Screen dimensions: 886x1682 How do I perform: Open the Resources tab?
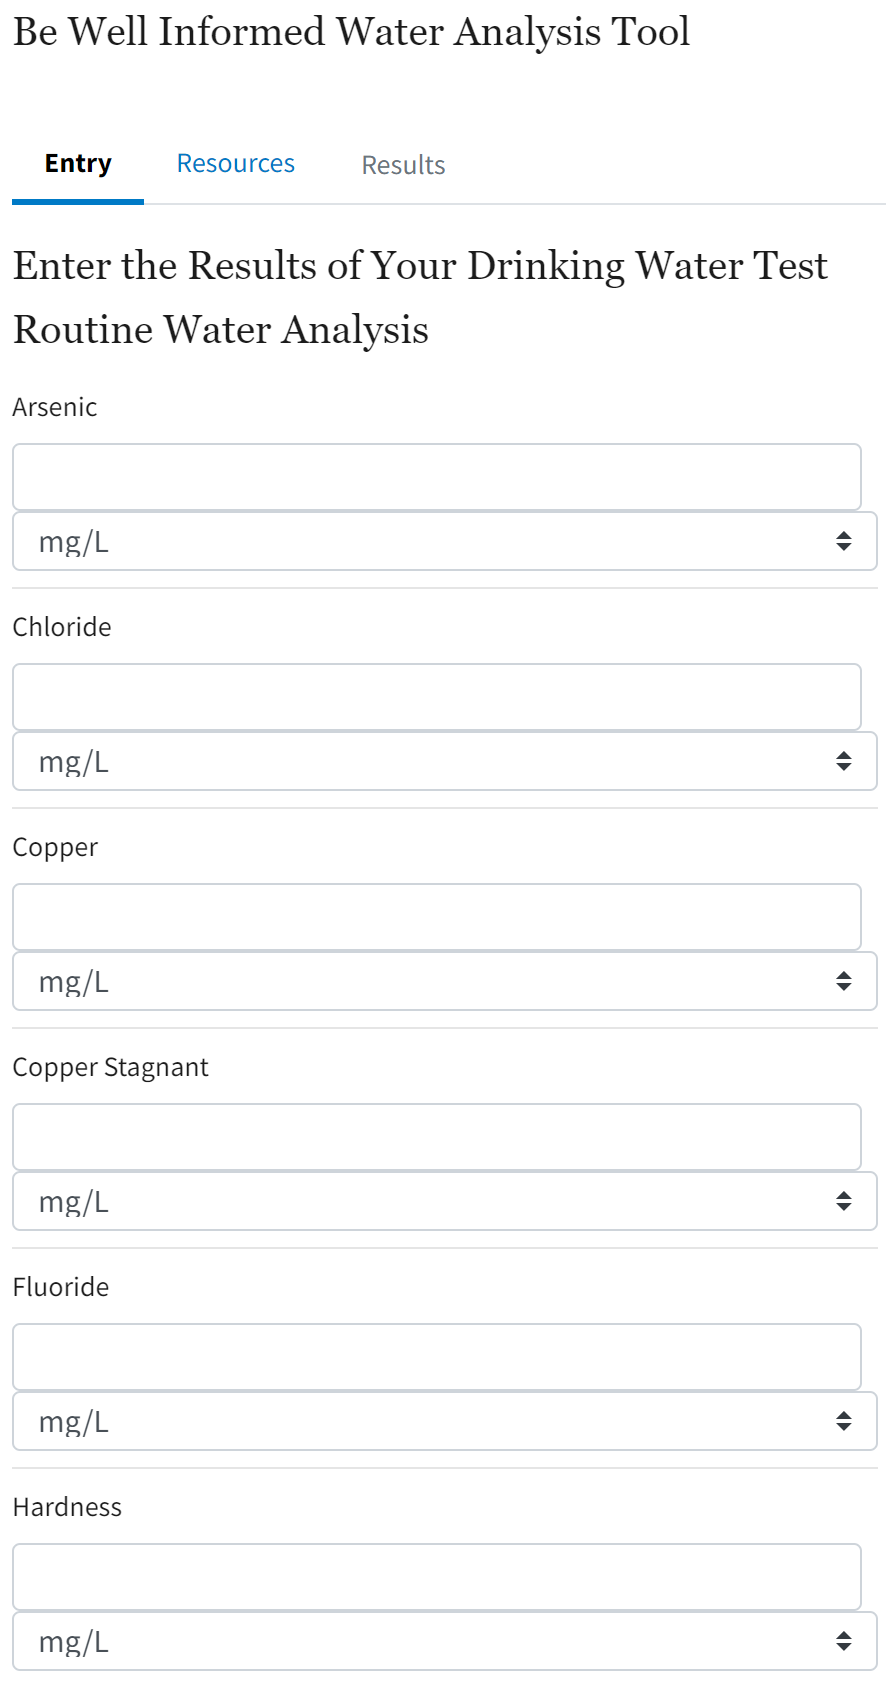tap(236, 164)
